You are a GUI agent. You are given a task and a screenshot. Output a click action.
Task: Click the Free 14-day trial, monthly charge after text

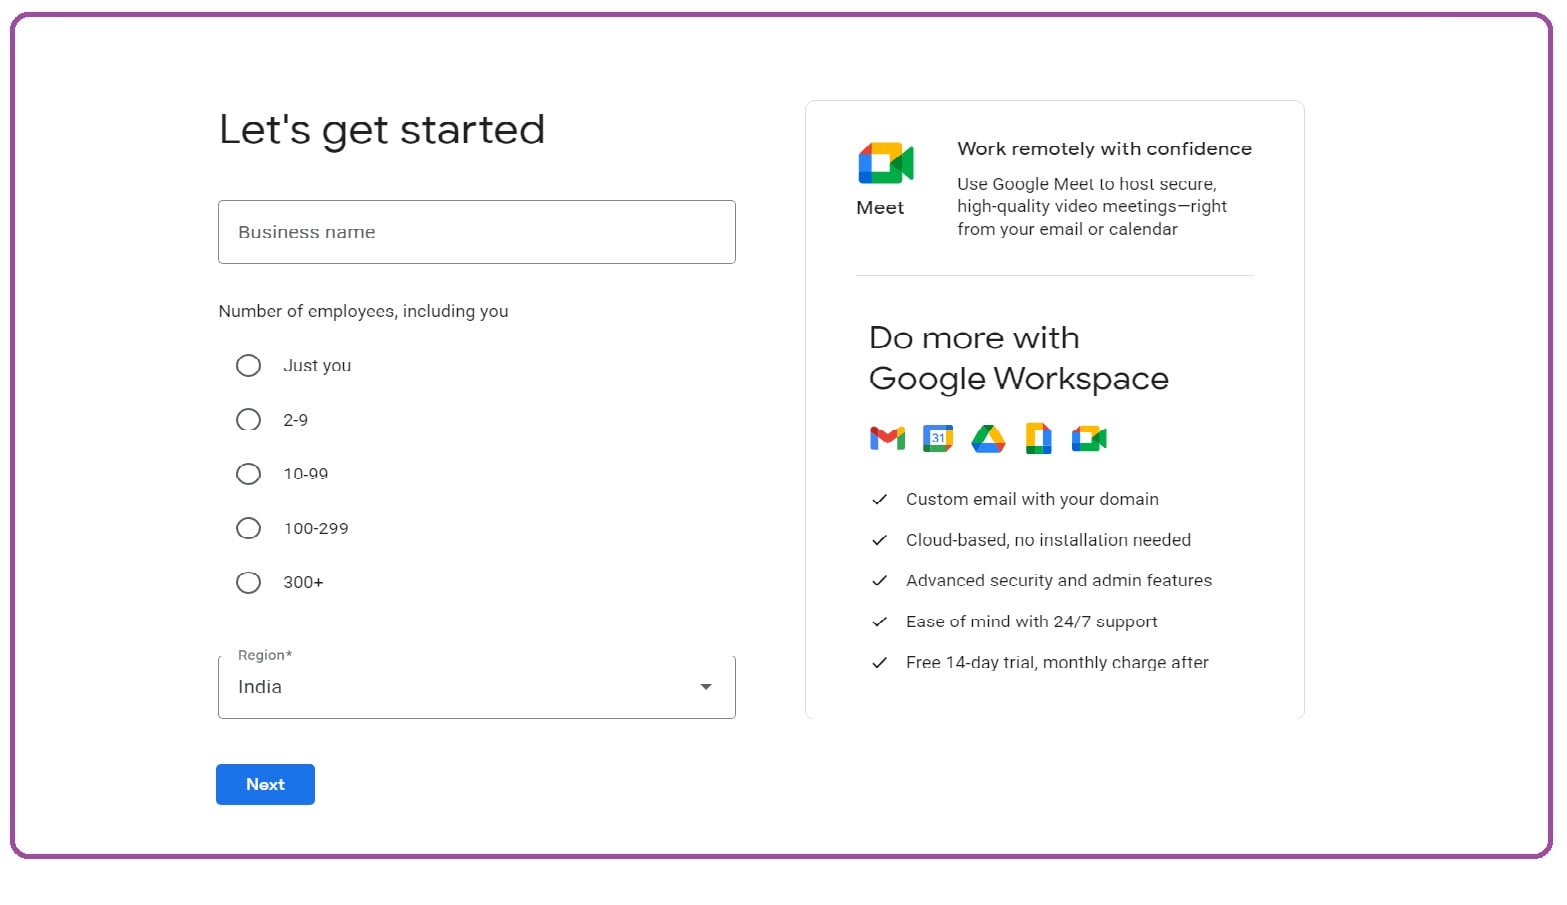[x=1057, y=662]
